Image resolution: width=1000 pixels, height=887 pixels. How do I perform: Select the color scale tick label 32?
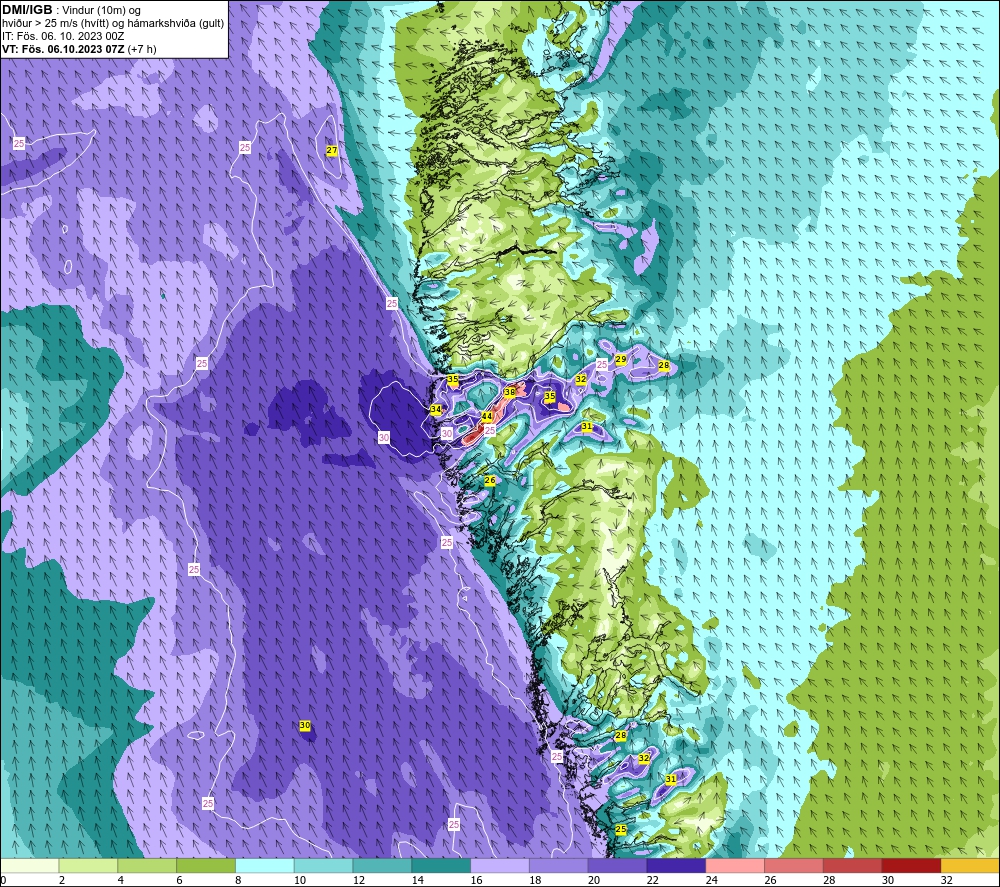click(x=946, y=880)
